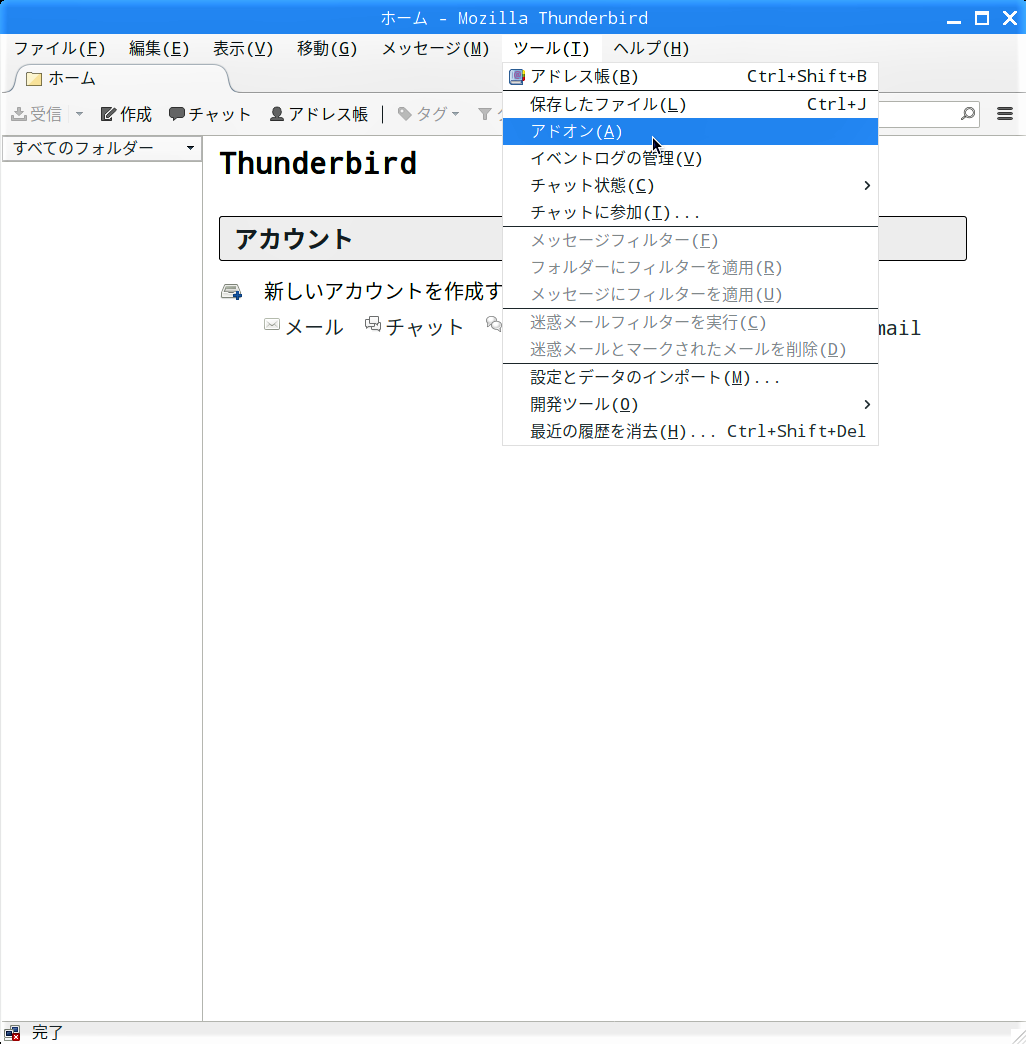Viewport: 1026px width, 1044px height.
Task: Open the メッセージ(M) menu
Action: 435,49
